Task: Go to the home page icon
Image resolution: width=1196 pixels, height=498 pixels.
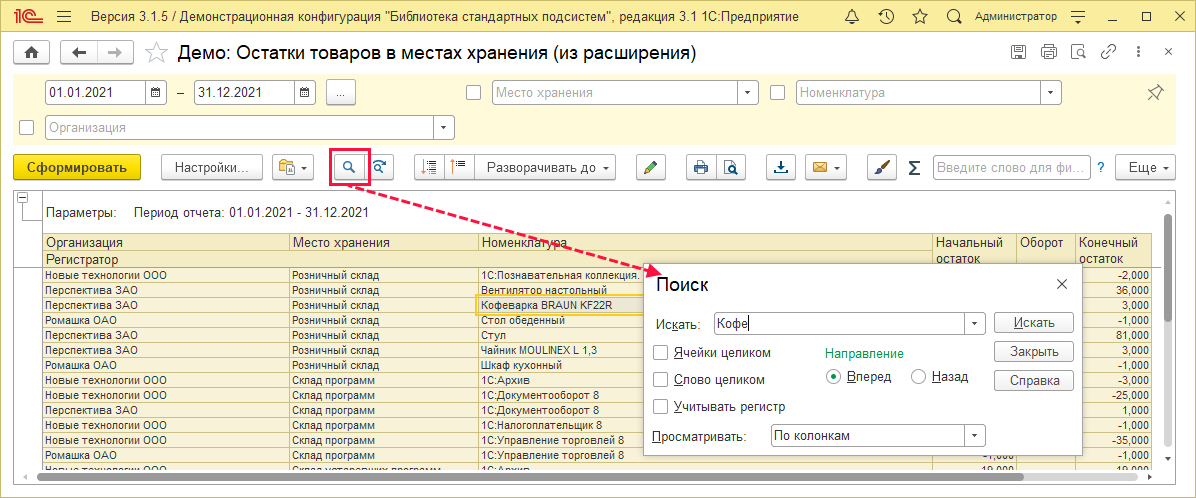Action: tap(32, 52)
